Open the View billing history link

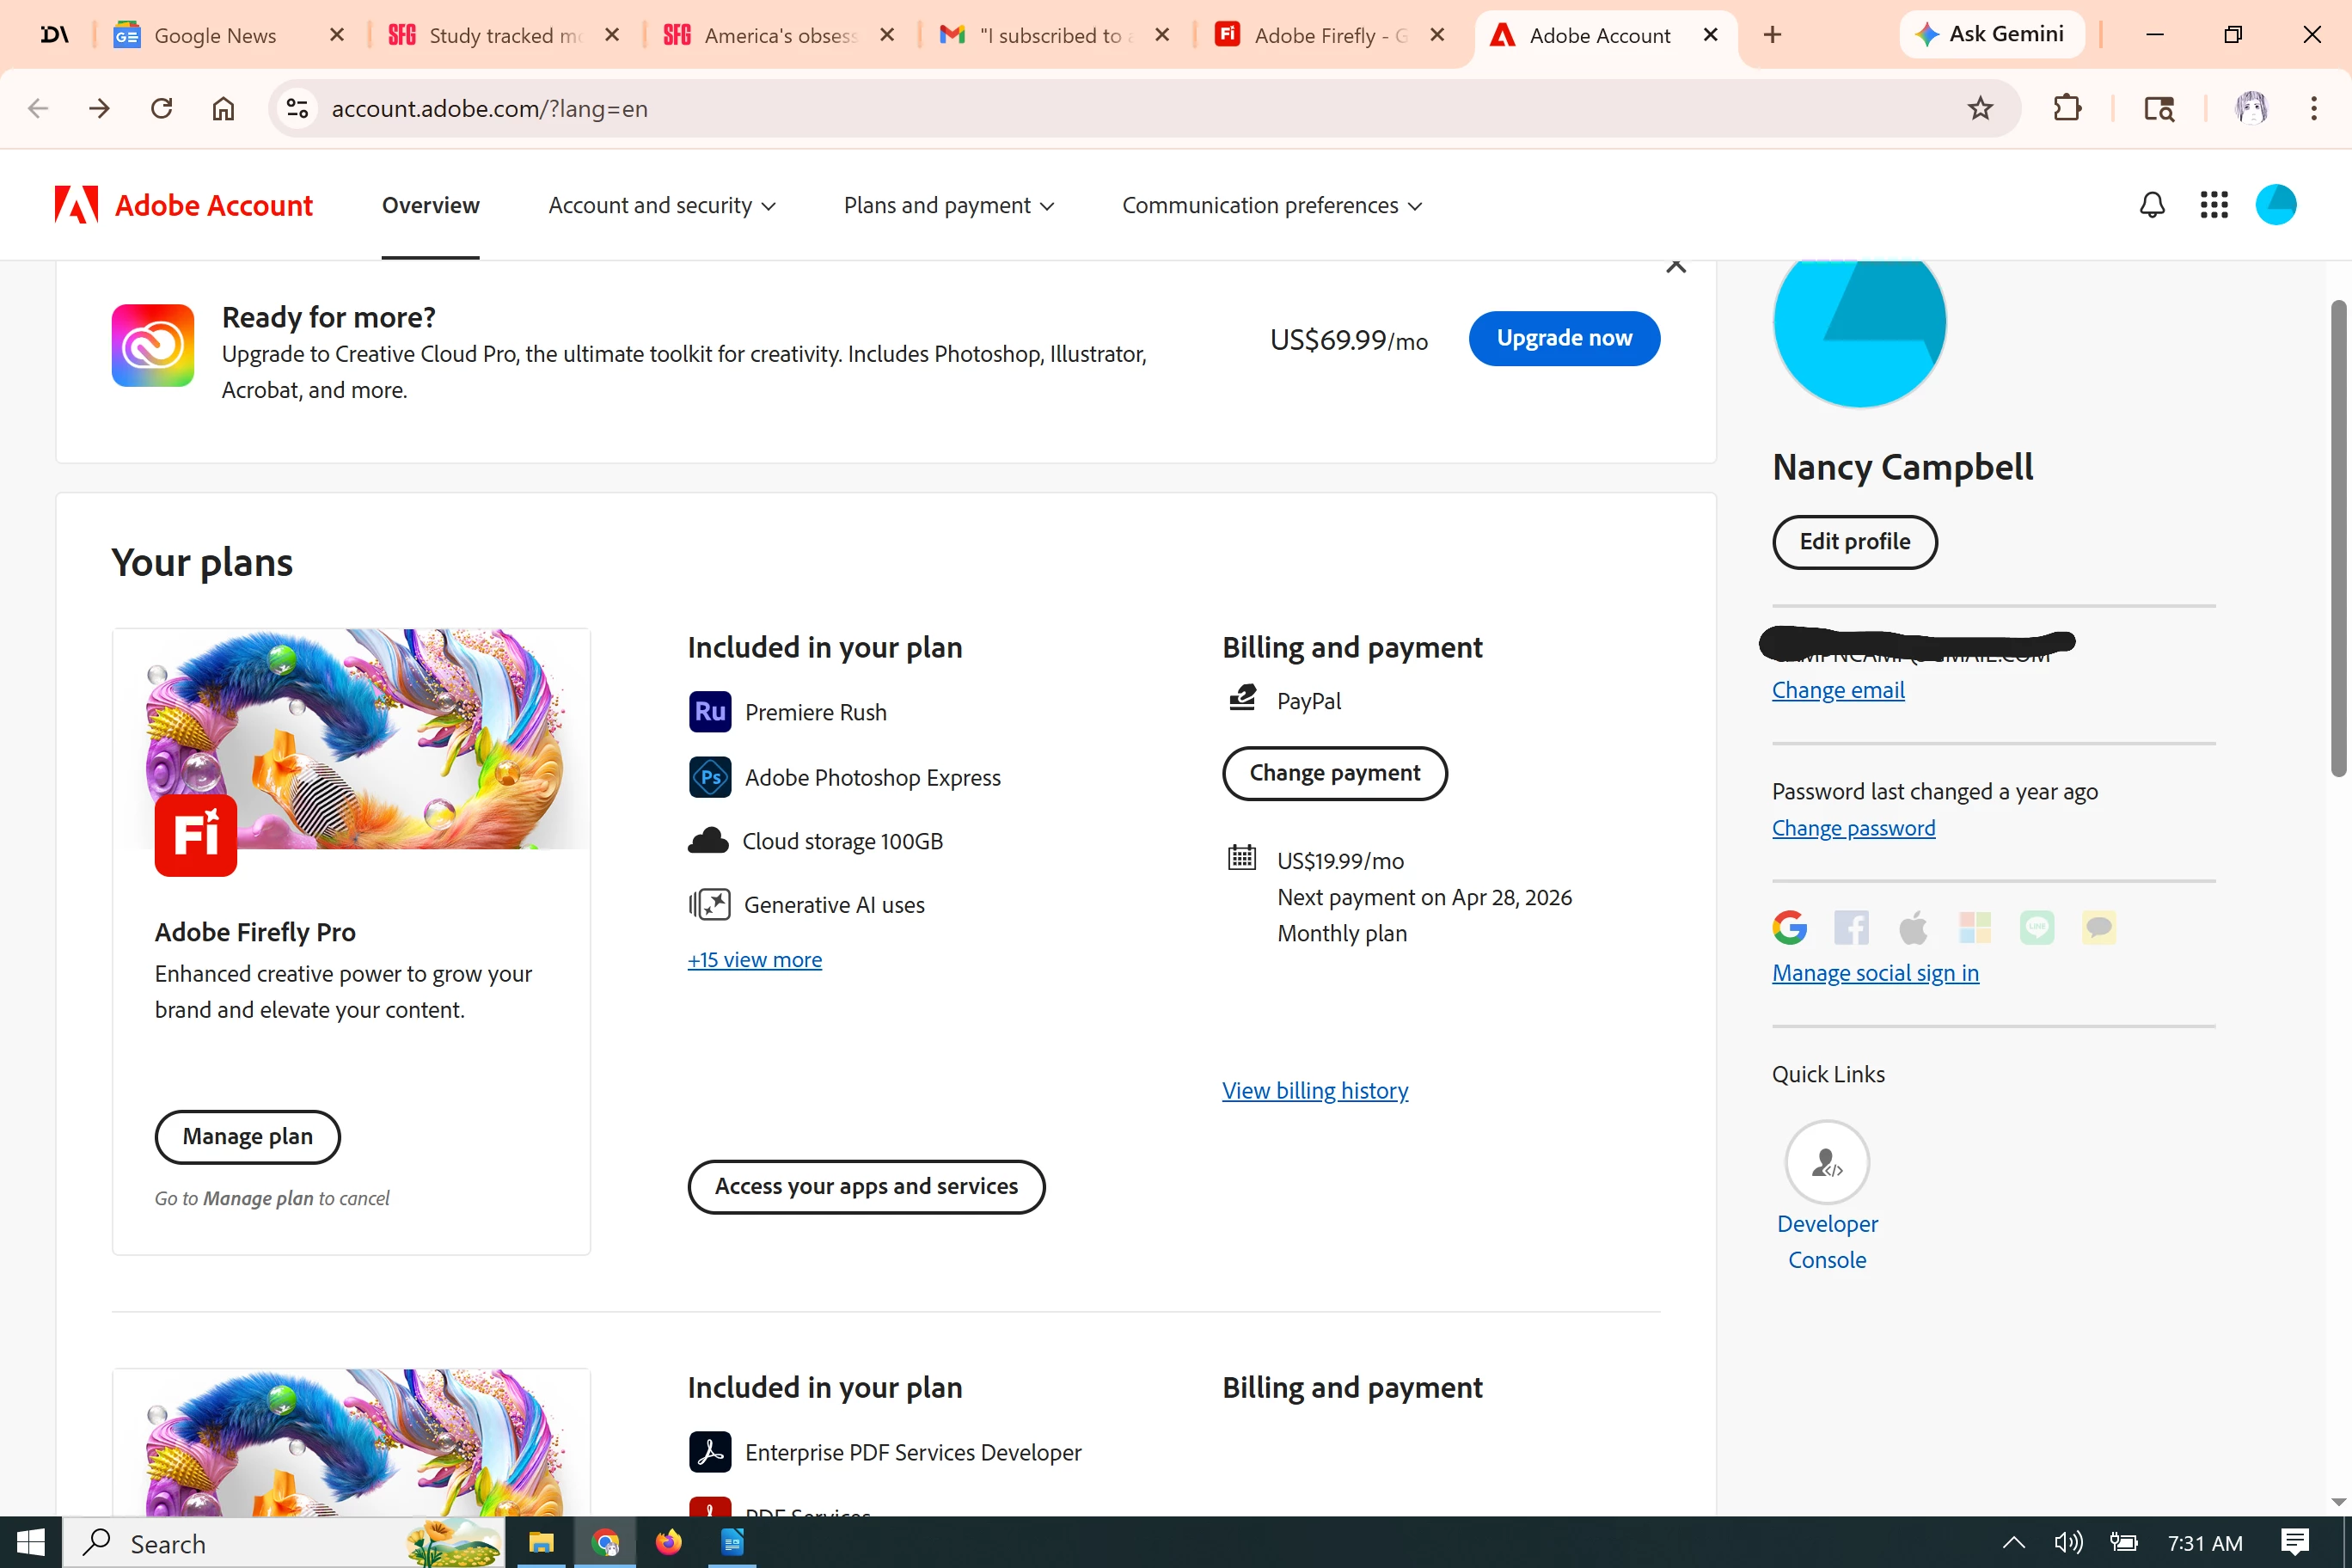[1314, 1090]
